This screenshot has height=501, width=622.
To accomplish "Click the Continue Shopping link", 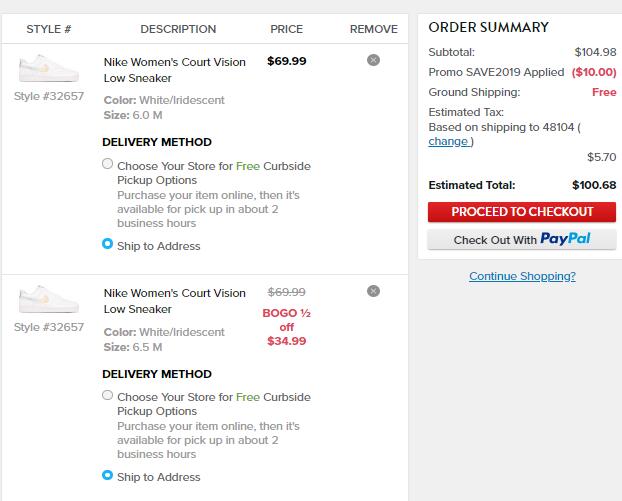I will [522, 276].
